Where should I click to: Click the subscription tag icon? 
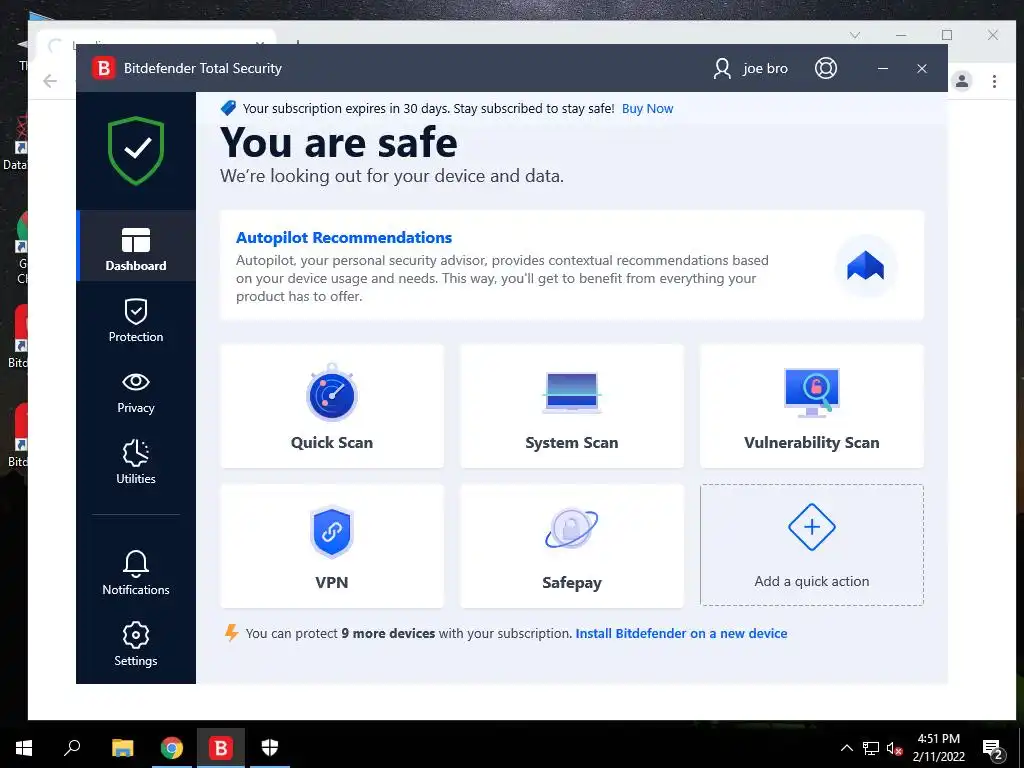pyautogui.click(x=228, y=108)
